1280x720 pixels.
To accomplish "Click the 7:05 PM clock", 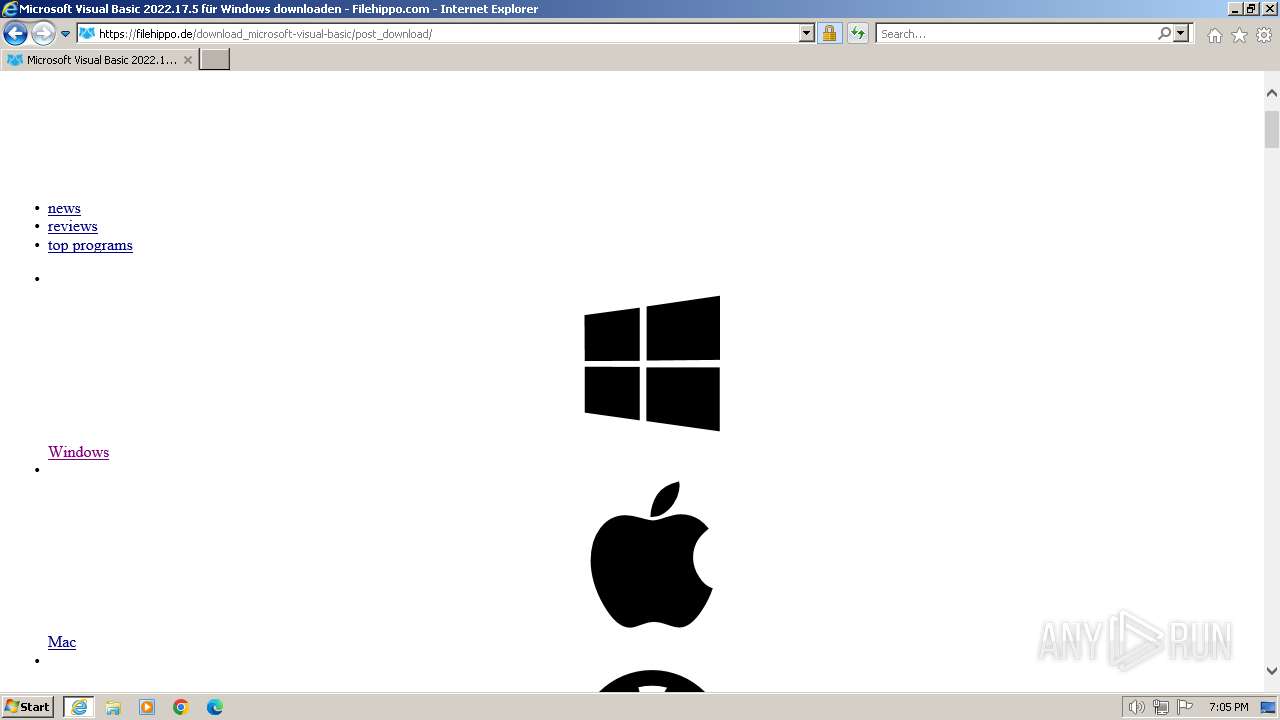I will point(1228,707).
